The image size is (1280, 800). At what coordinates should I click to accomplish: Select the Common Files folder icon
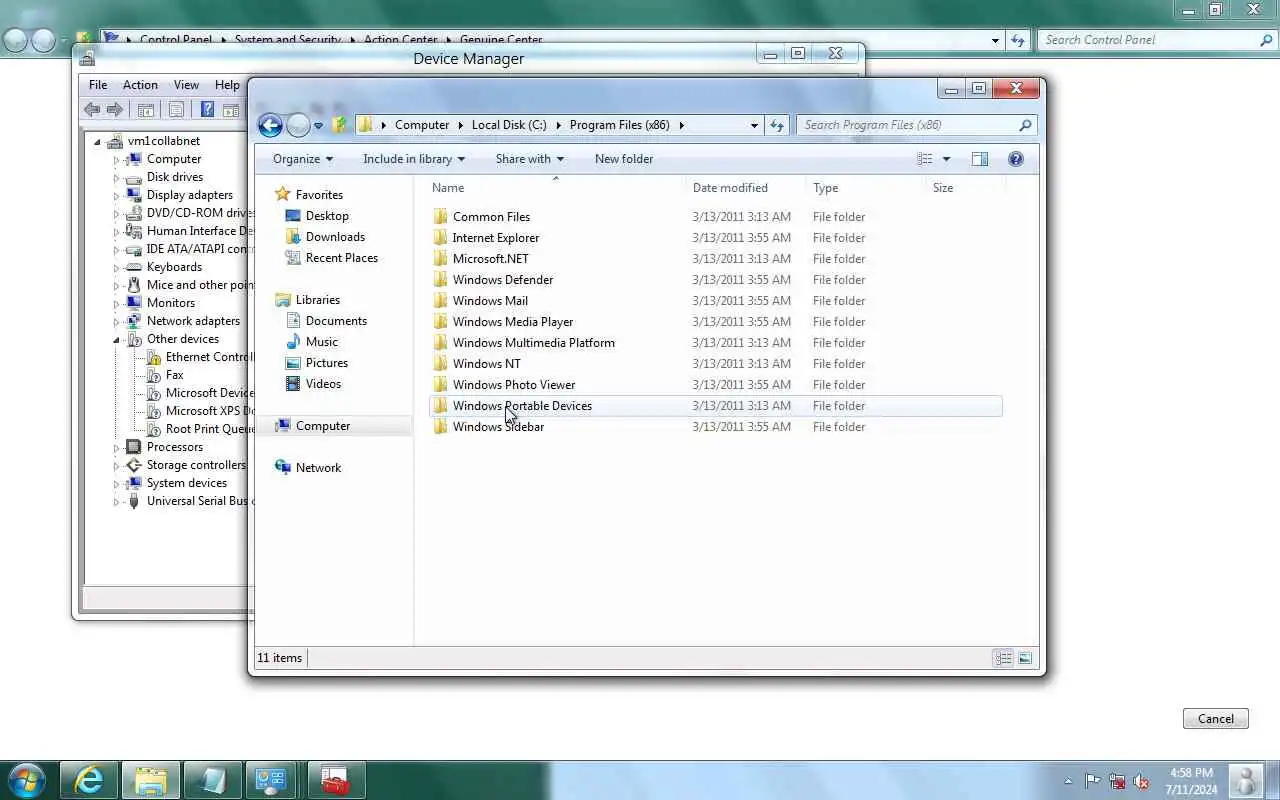point(441,217)
